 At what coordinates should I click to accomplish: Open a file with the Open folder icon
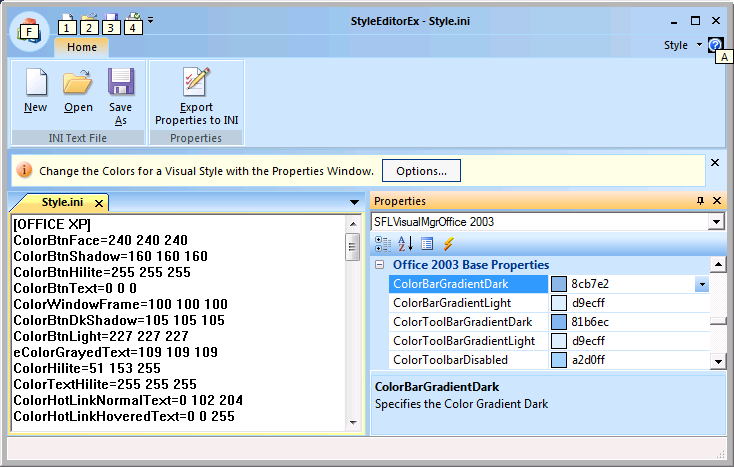coord(78,83)
